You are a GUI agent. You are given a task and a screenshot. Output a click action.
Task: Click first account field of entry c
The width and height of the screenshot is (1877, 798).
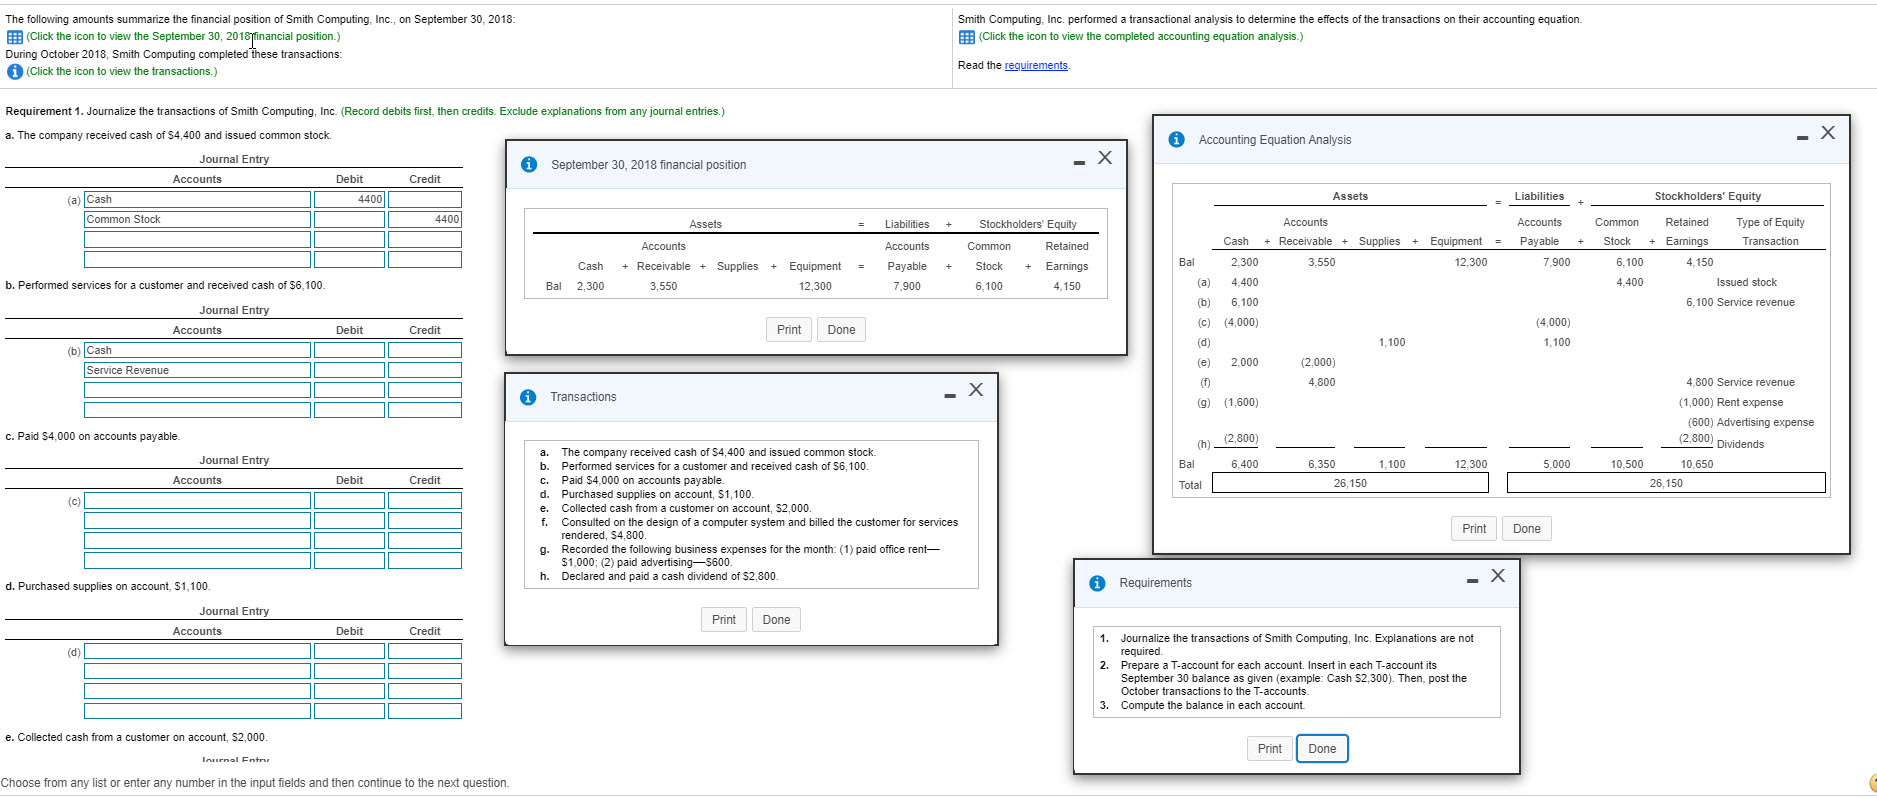point(197,501)
